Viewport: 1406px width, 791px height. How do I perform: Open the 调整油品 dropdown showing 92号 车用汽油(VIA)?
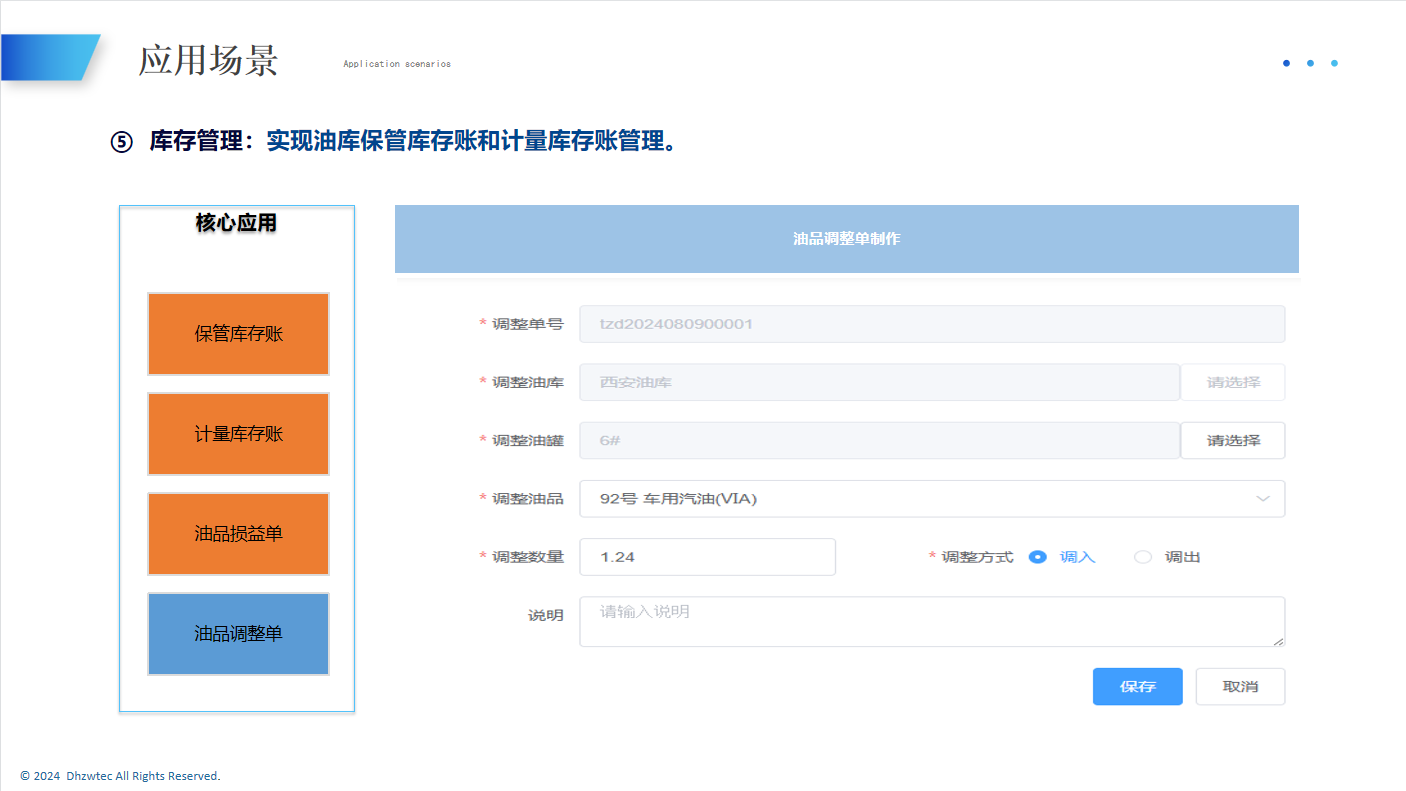point(932,498)
